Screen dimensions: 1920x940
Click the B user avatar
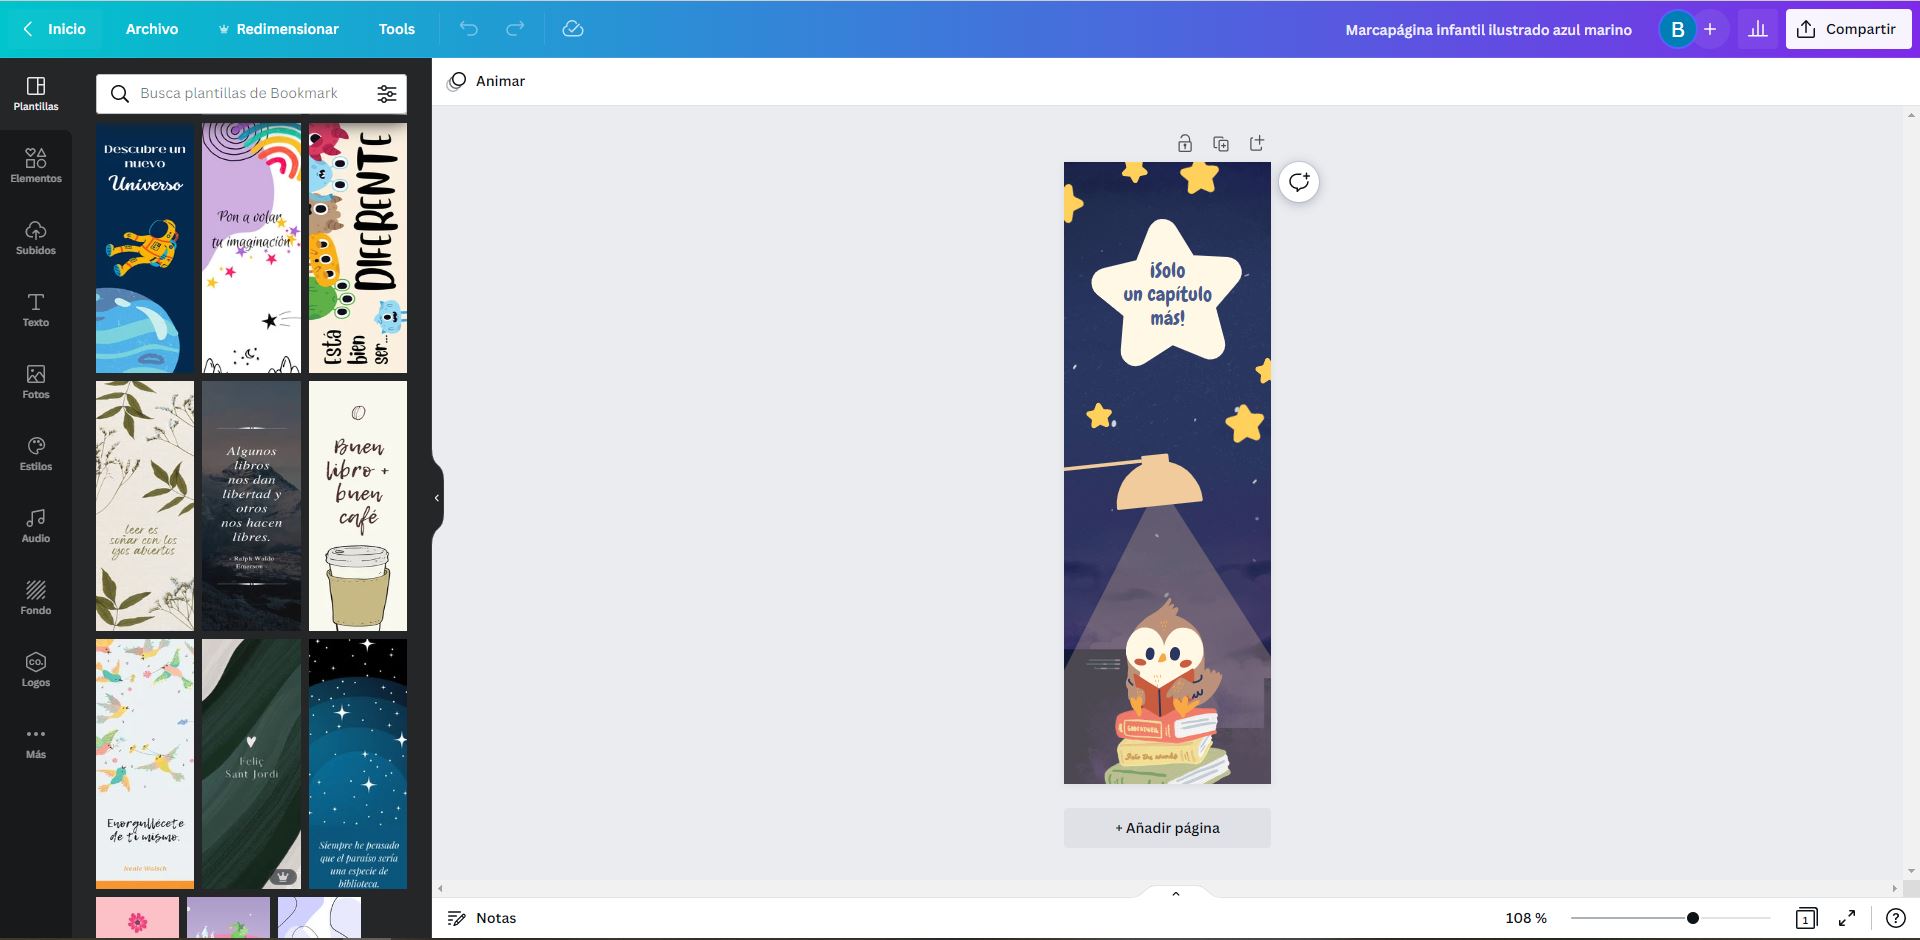point(1678,29)
